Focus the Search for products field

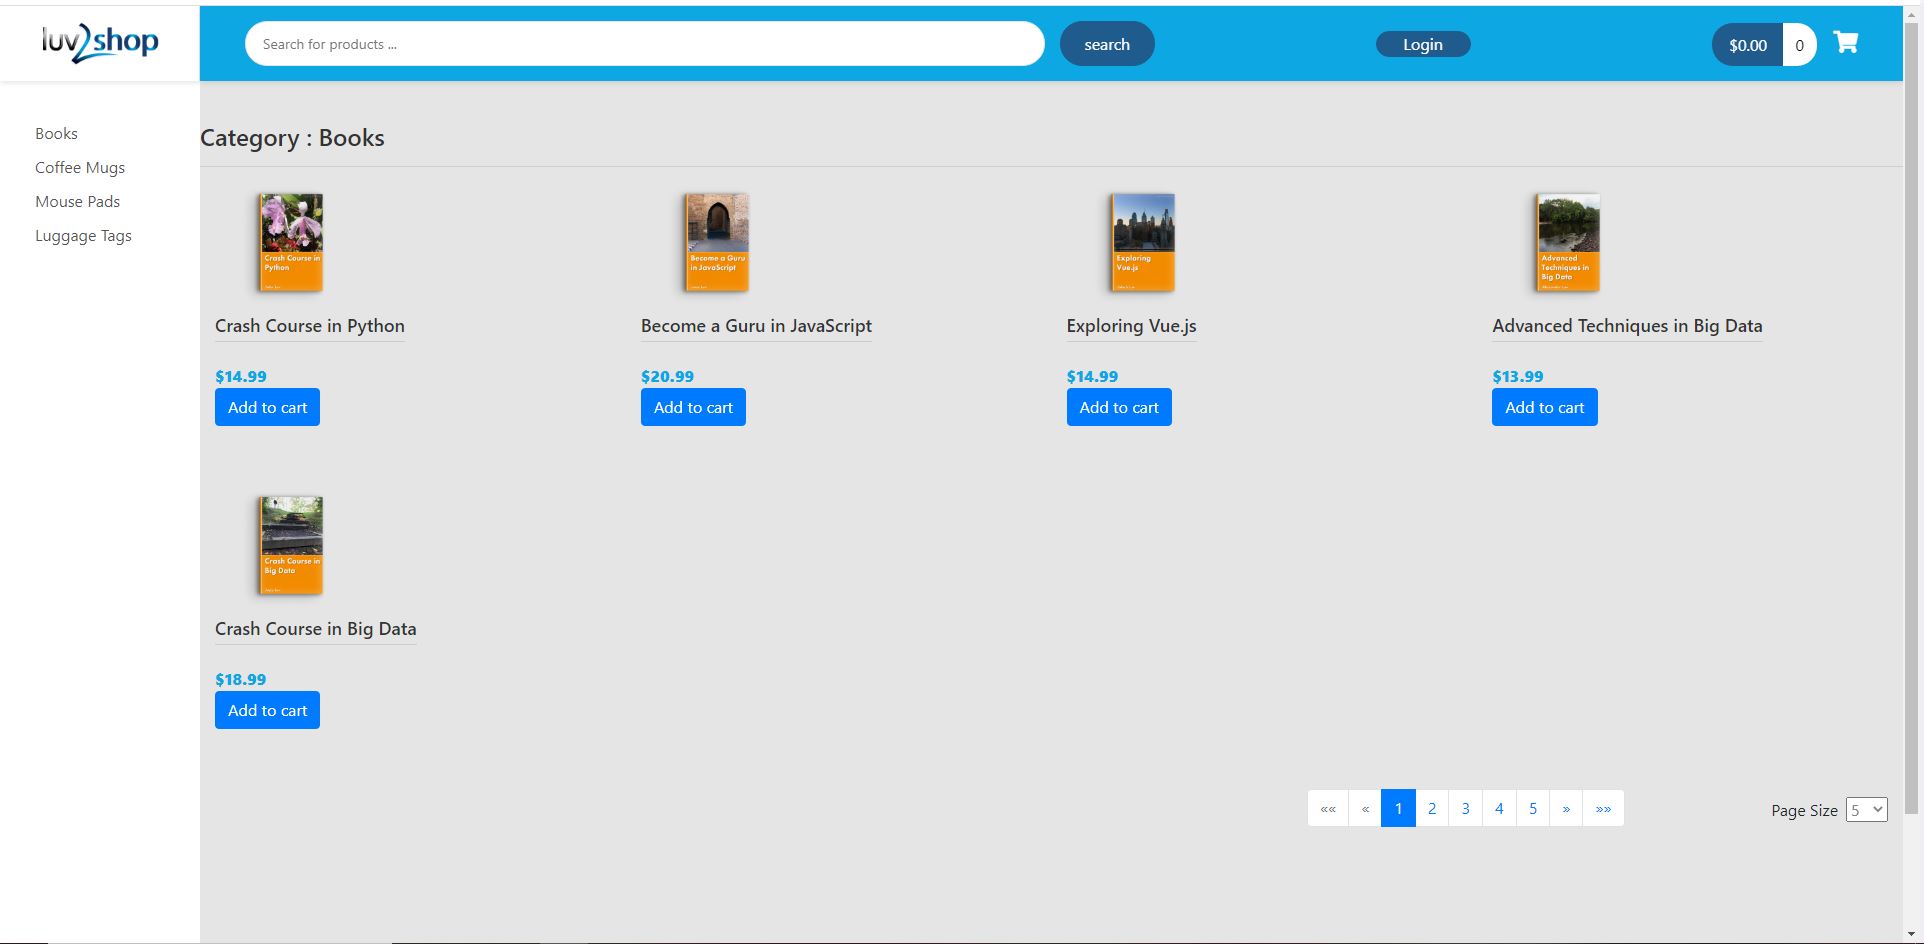pyautogui.click(x=644, y=44)
